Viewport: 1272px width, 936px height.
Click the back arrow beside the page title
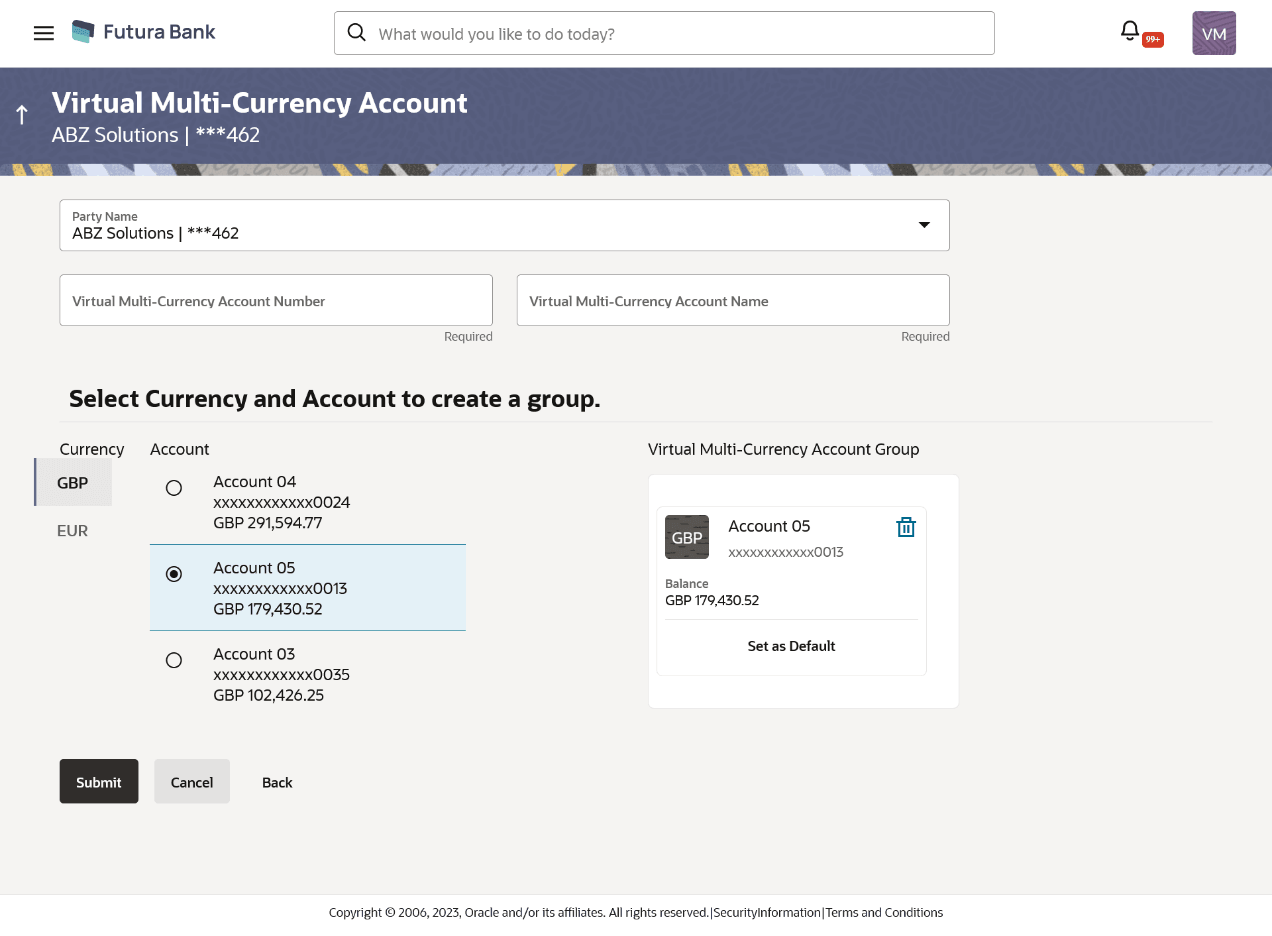pyautogui.click(x=22, y=113)
